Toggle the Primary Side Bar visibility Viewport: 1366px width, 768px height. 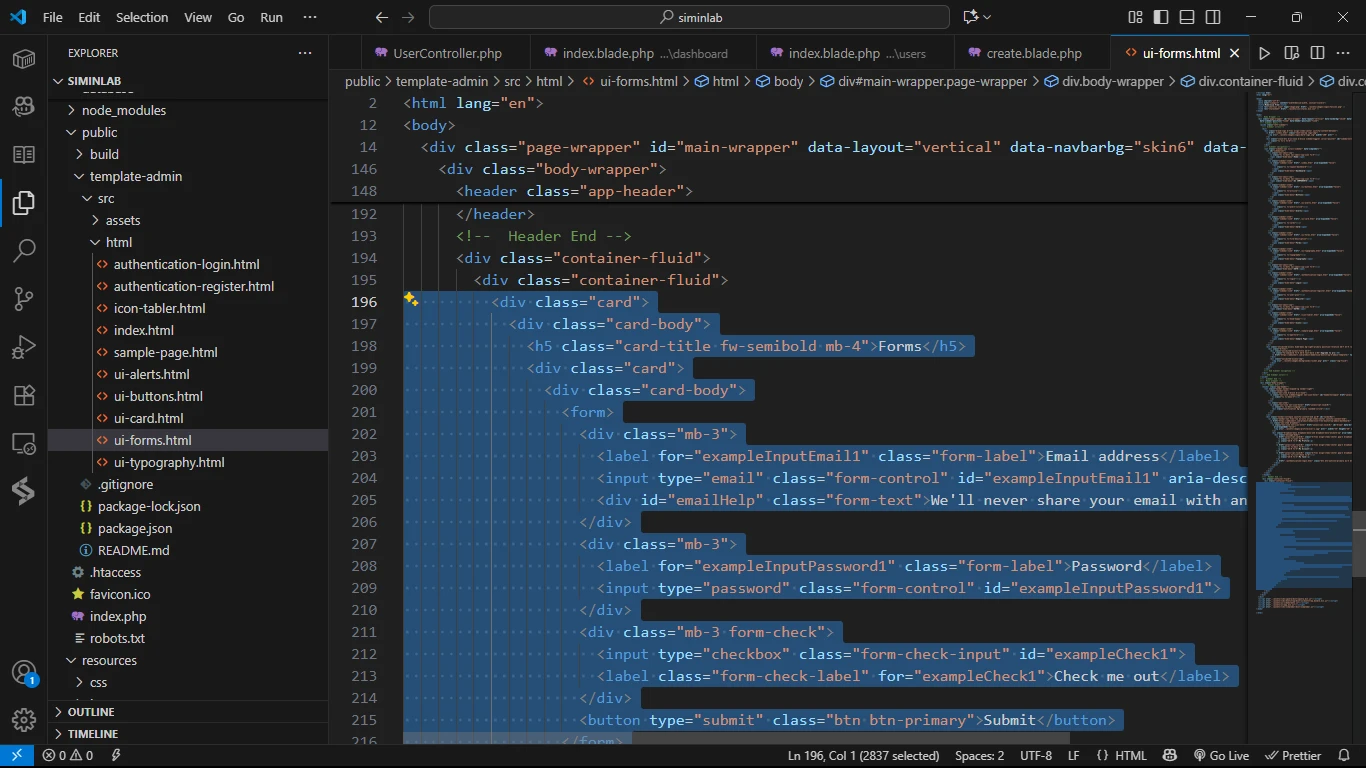[1161, 17]
